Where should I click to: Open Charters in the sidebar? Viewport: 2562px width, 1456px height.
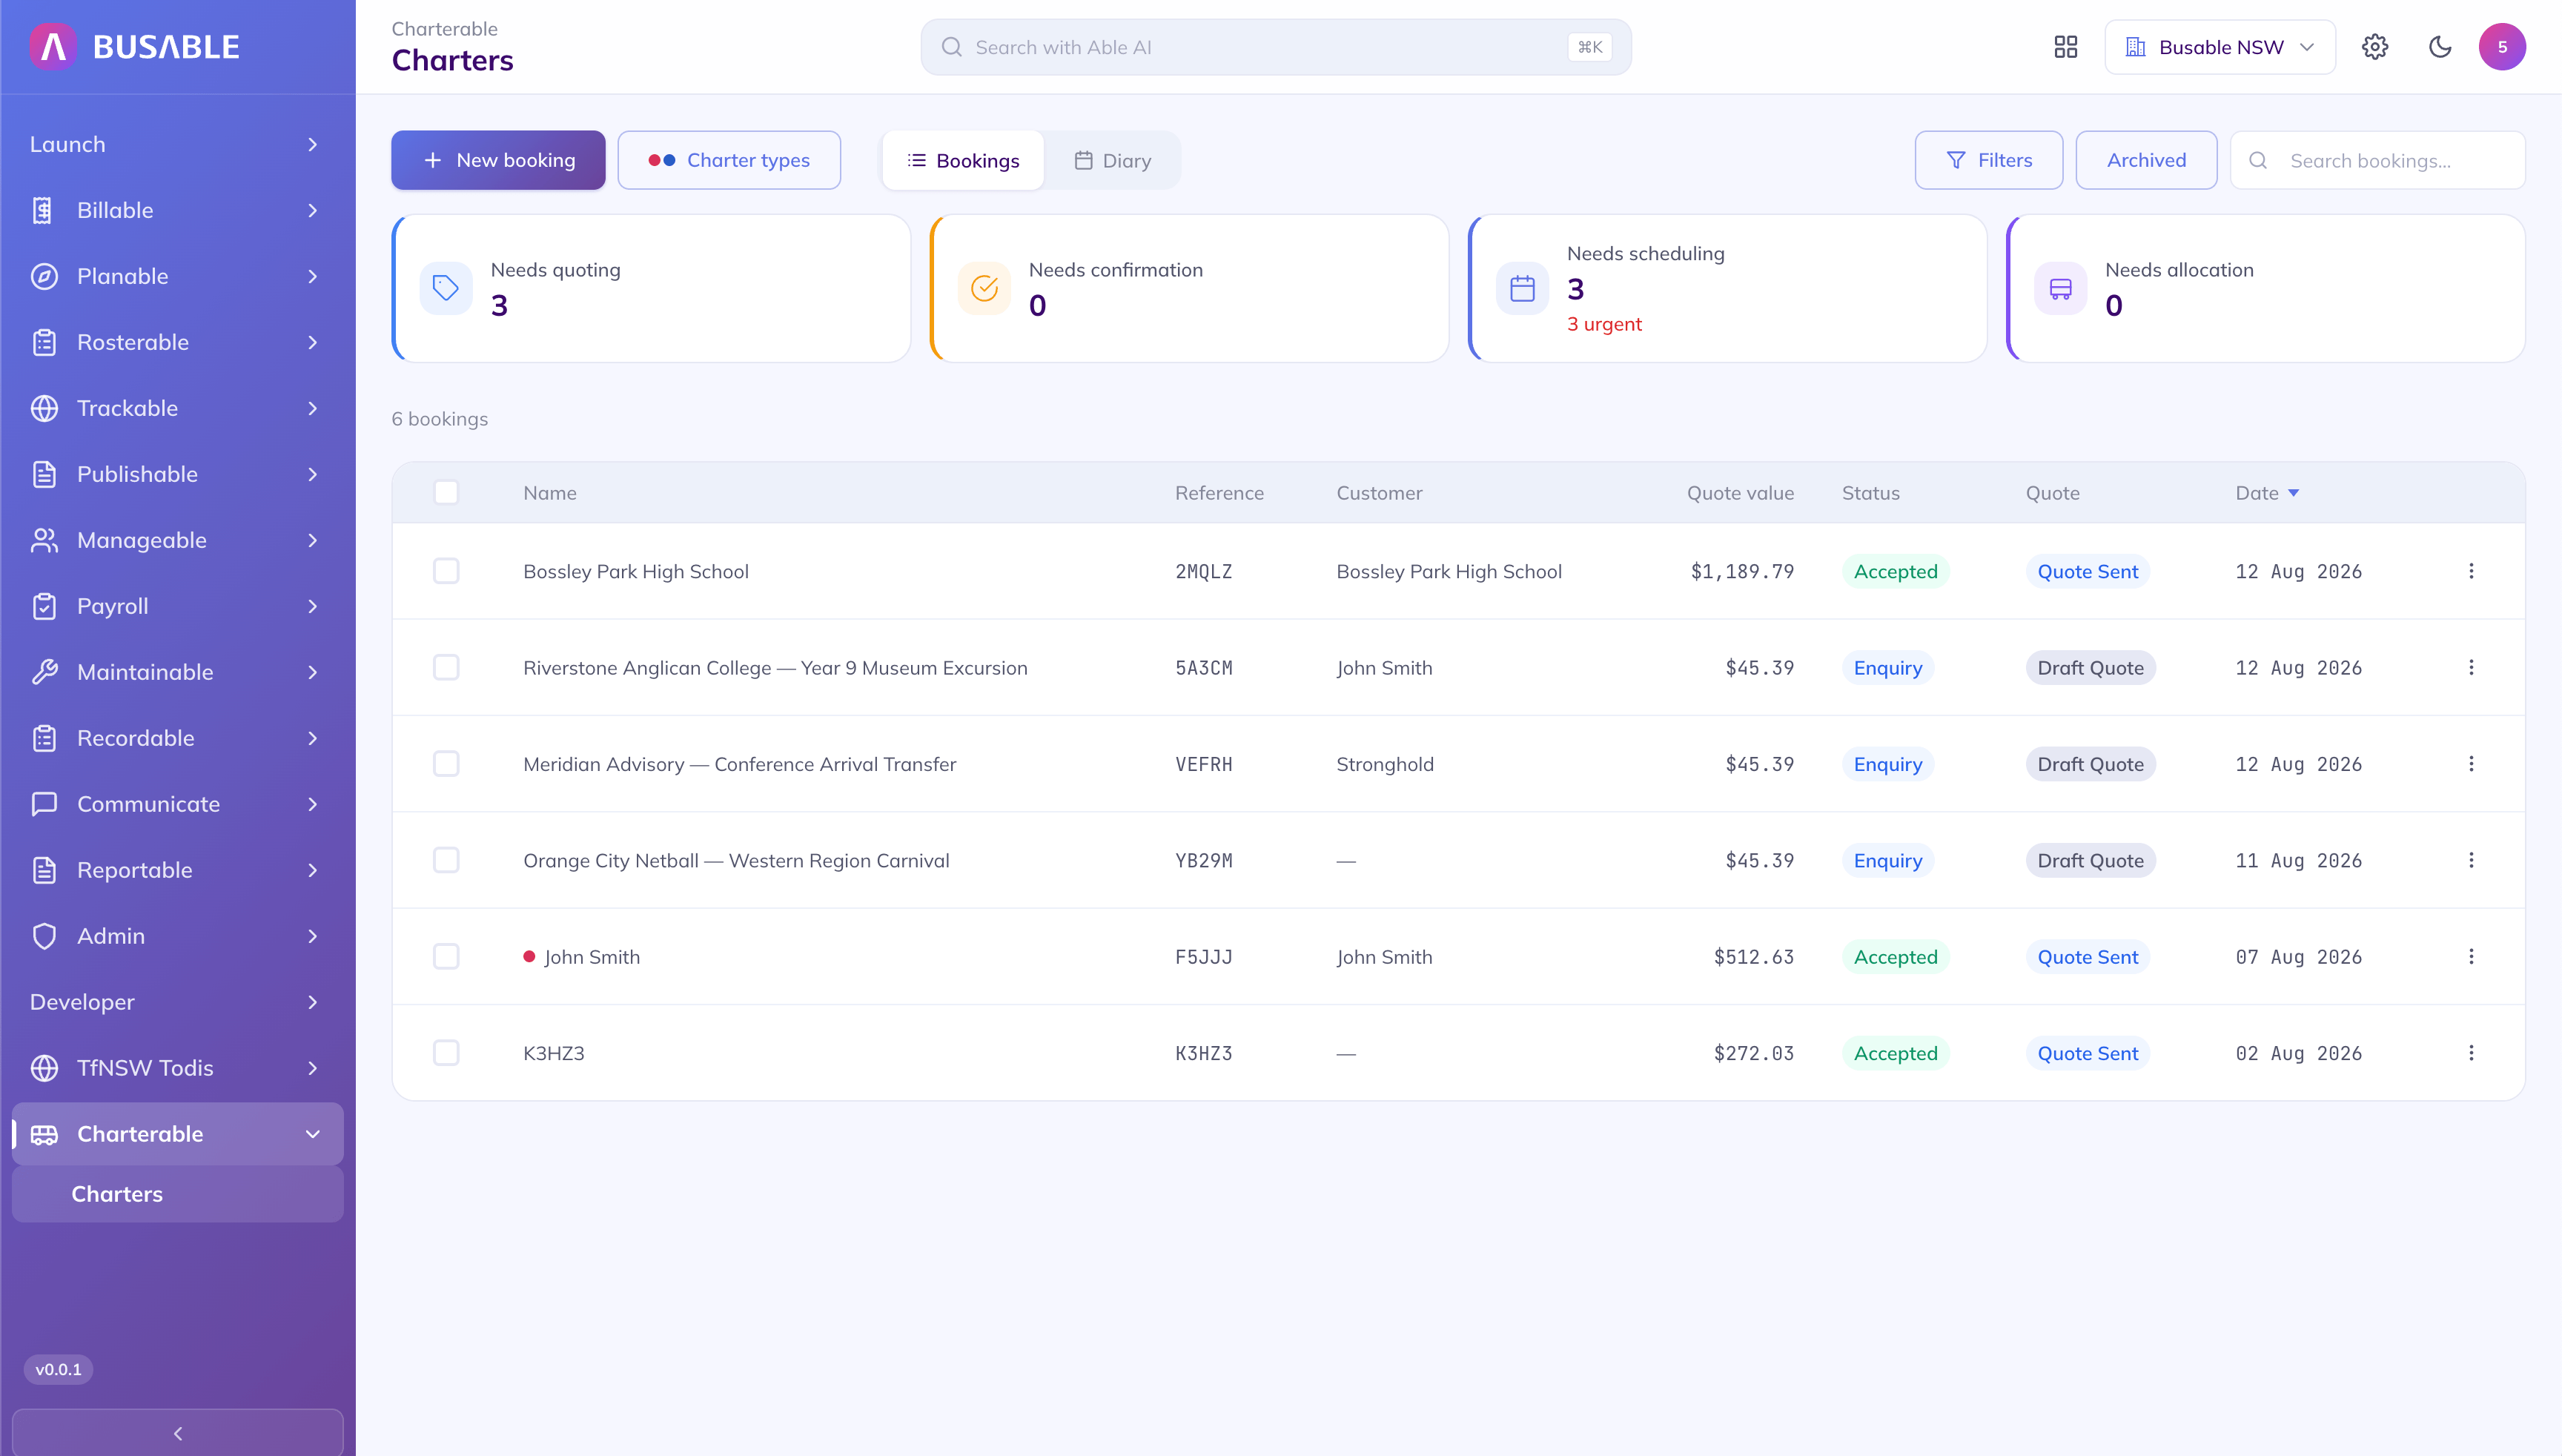tap(177, 1193)
